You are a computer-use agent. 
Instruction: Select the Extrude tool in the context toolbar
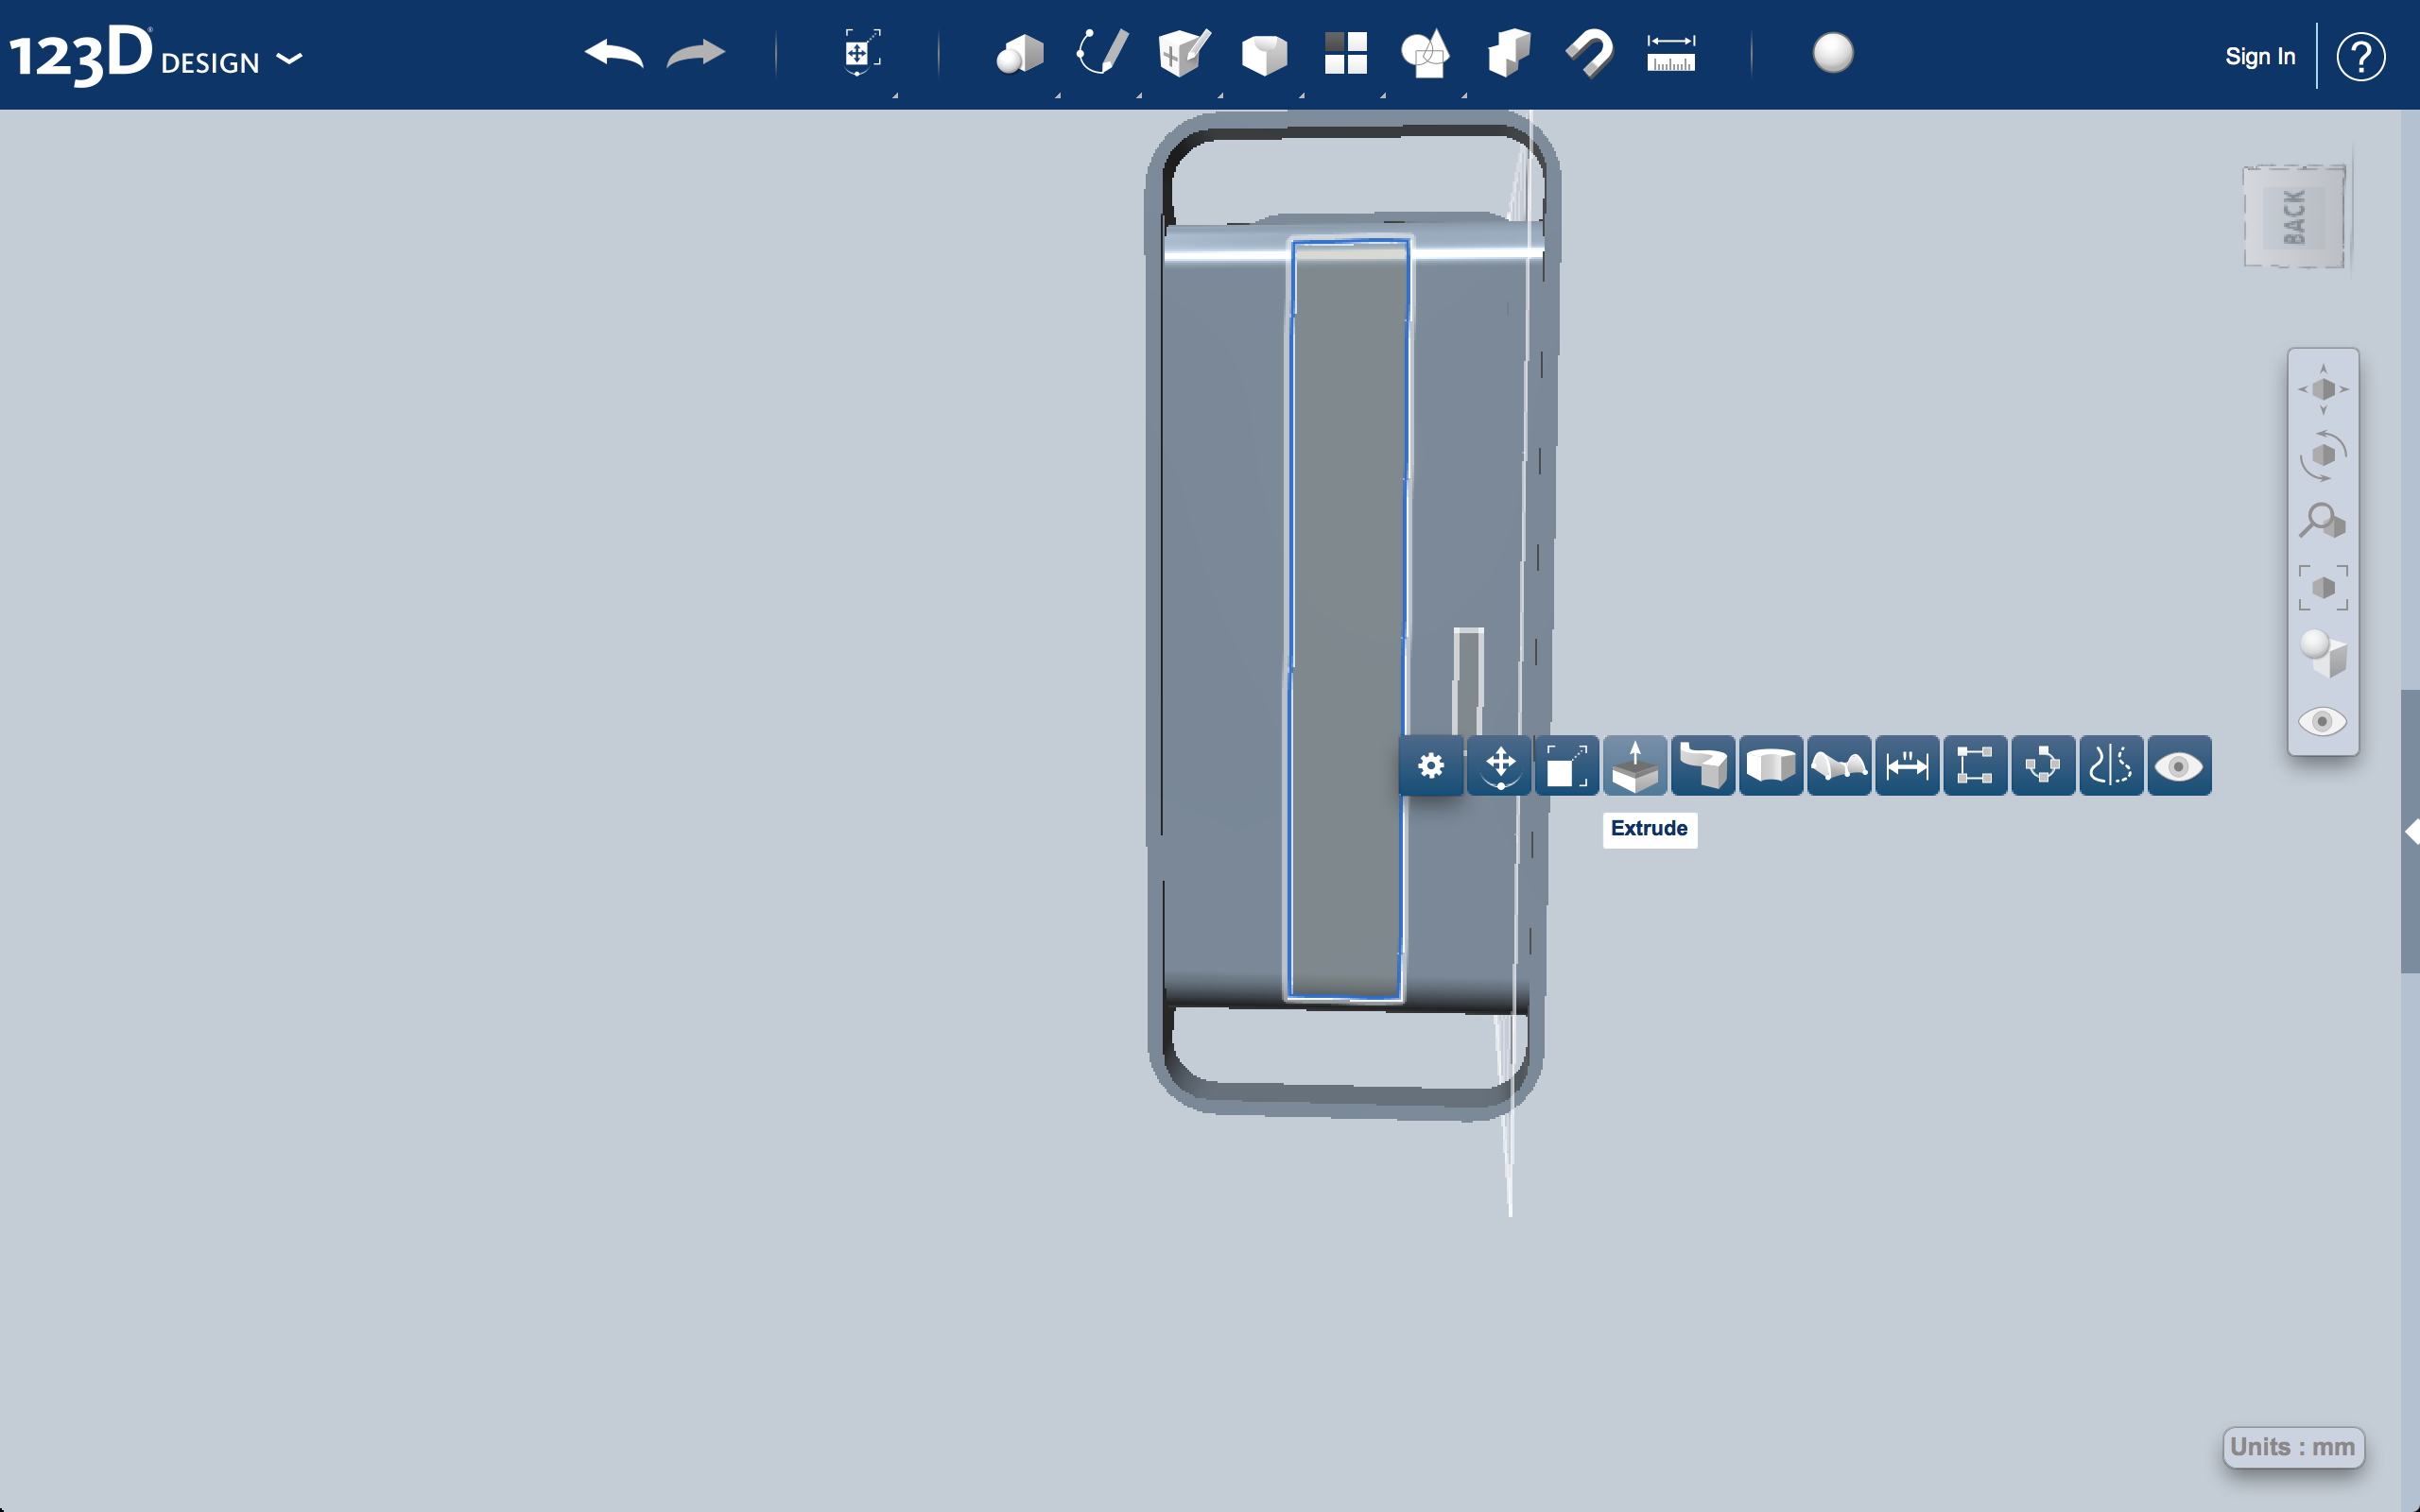[x=1635, y=765]
